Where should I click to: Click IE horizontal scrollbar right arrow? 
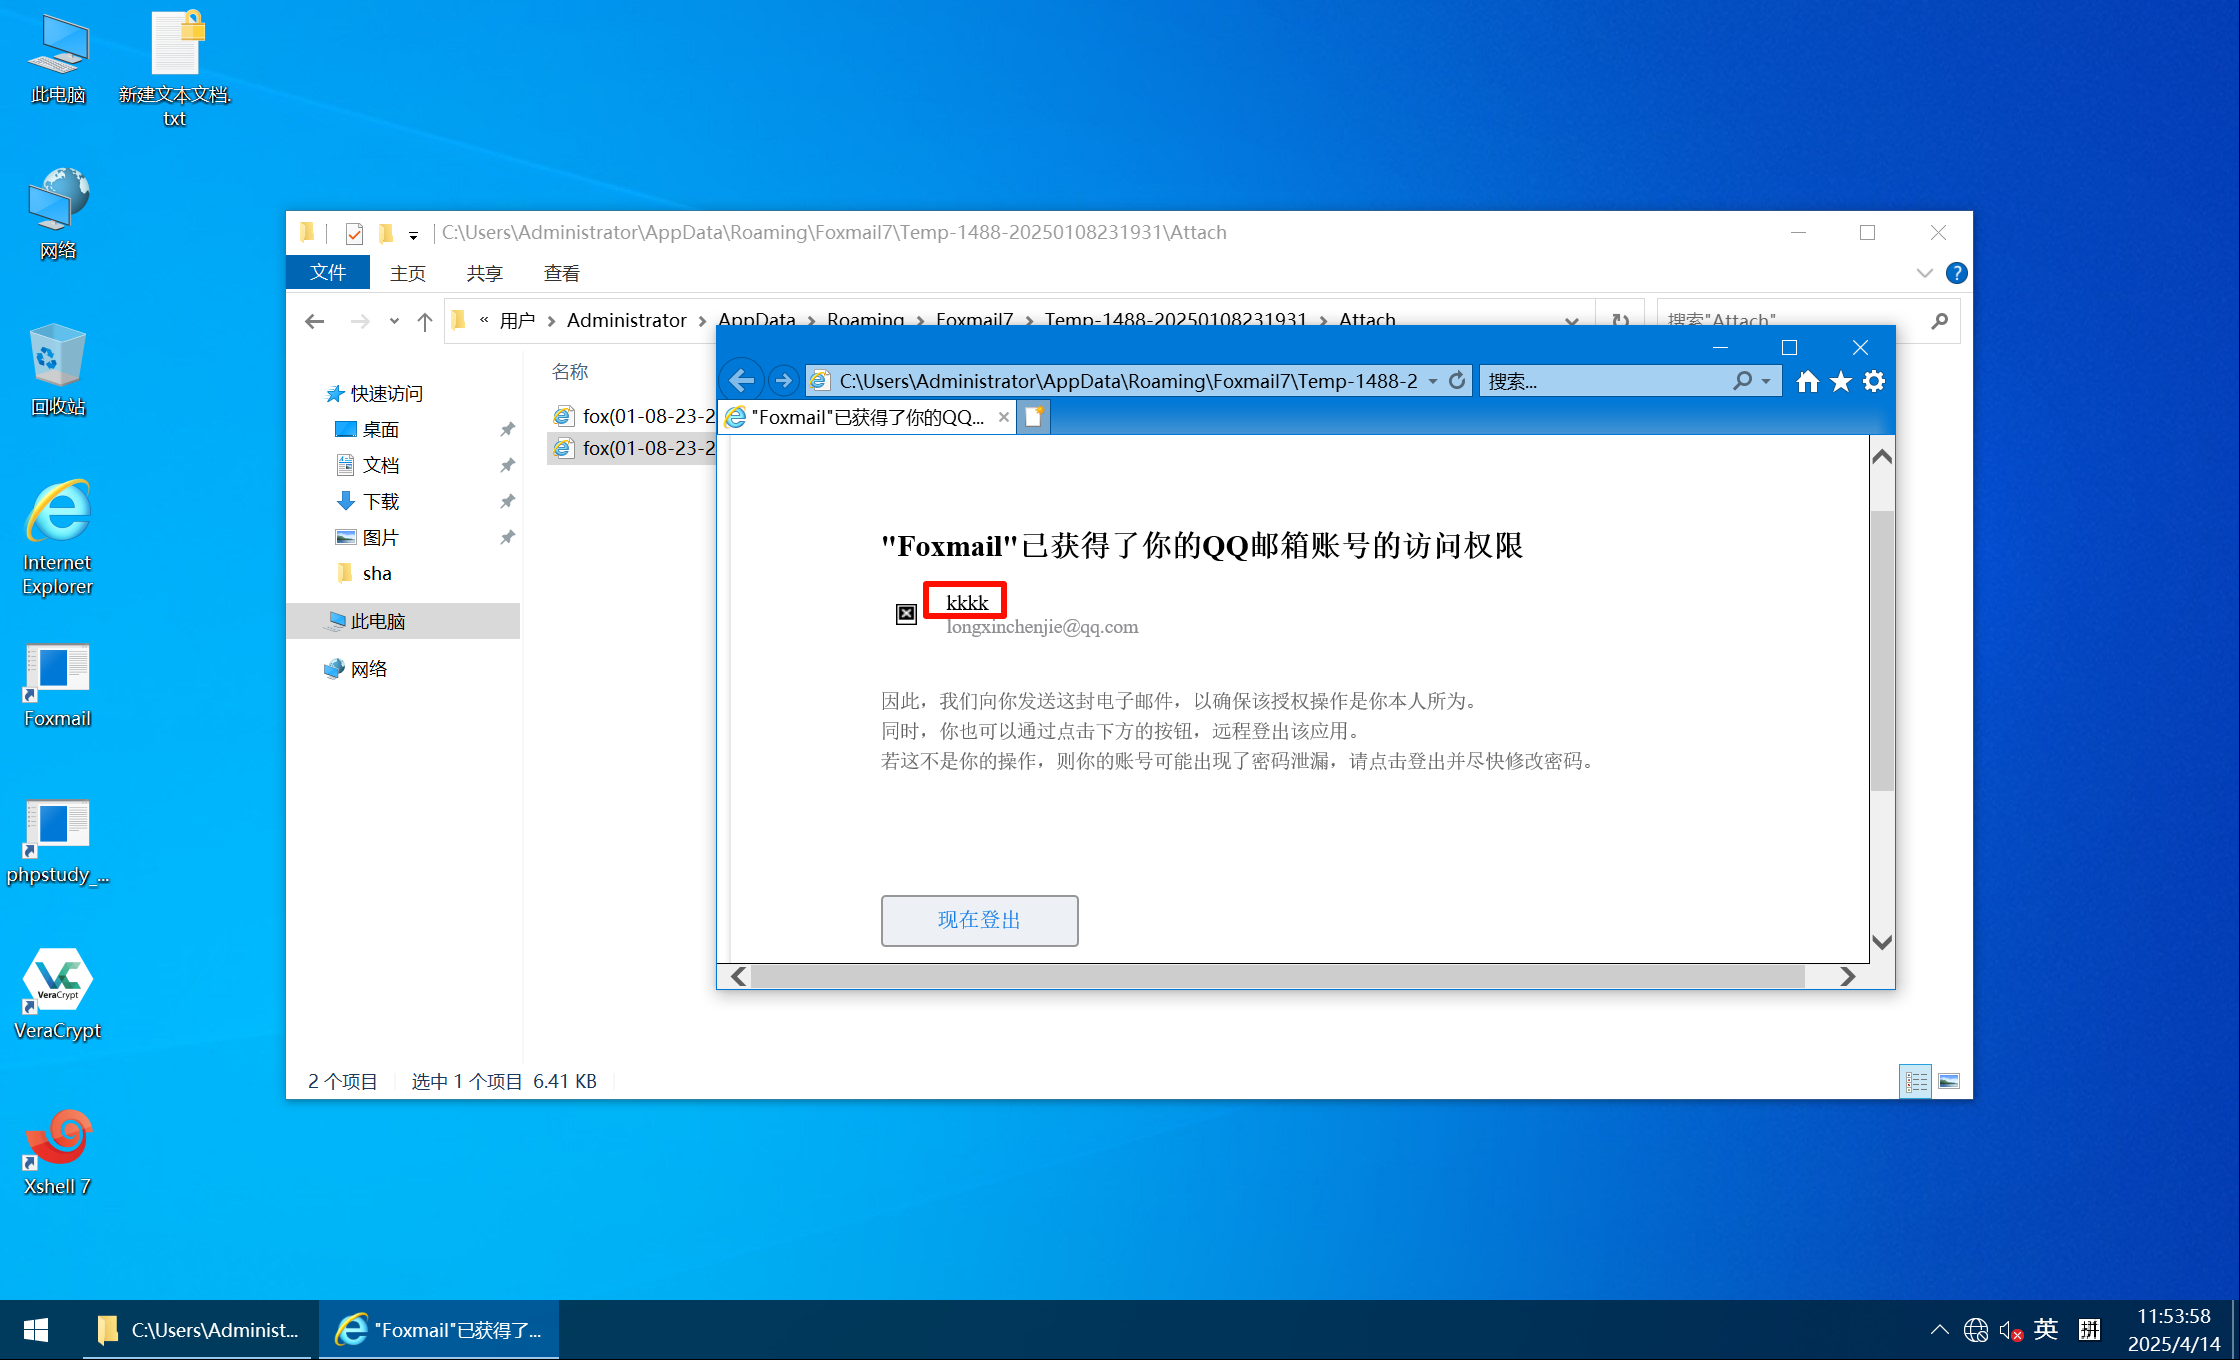1847,976
